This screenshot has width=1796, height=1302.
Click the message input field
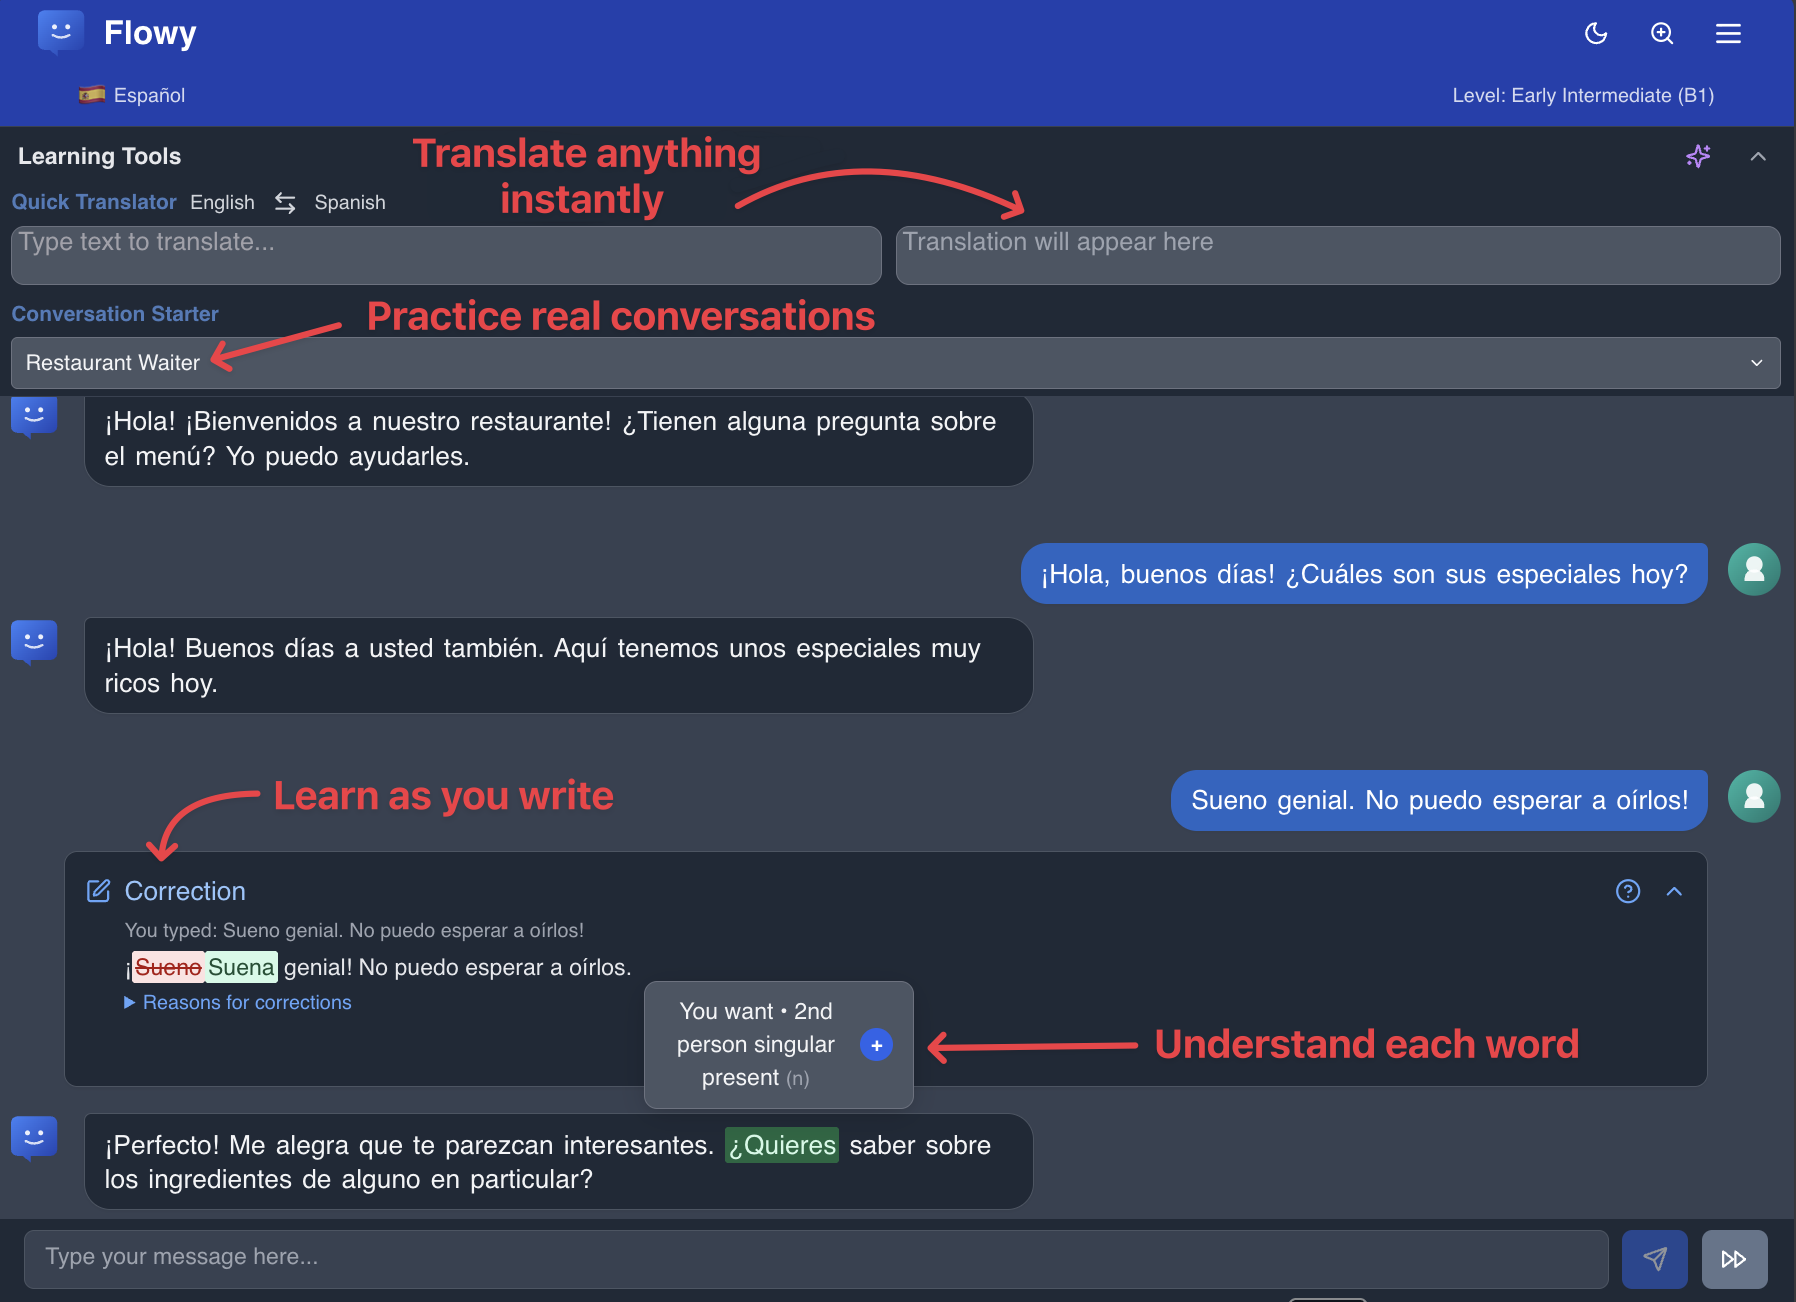click(816, 1258)
